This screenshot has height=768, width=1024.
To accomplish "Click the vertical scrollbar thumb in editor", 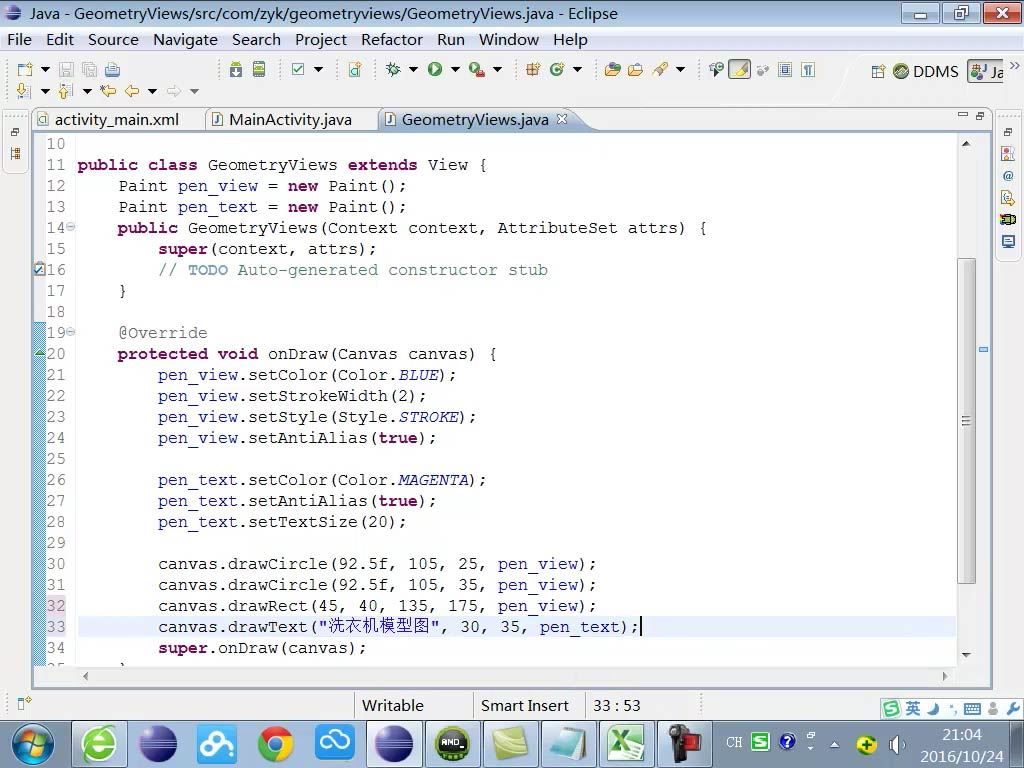I will point(966,420).
